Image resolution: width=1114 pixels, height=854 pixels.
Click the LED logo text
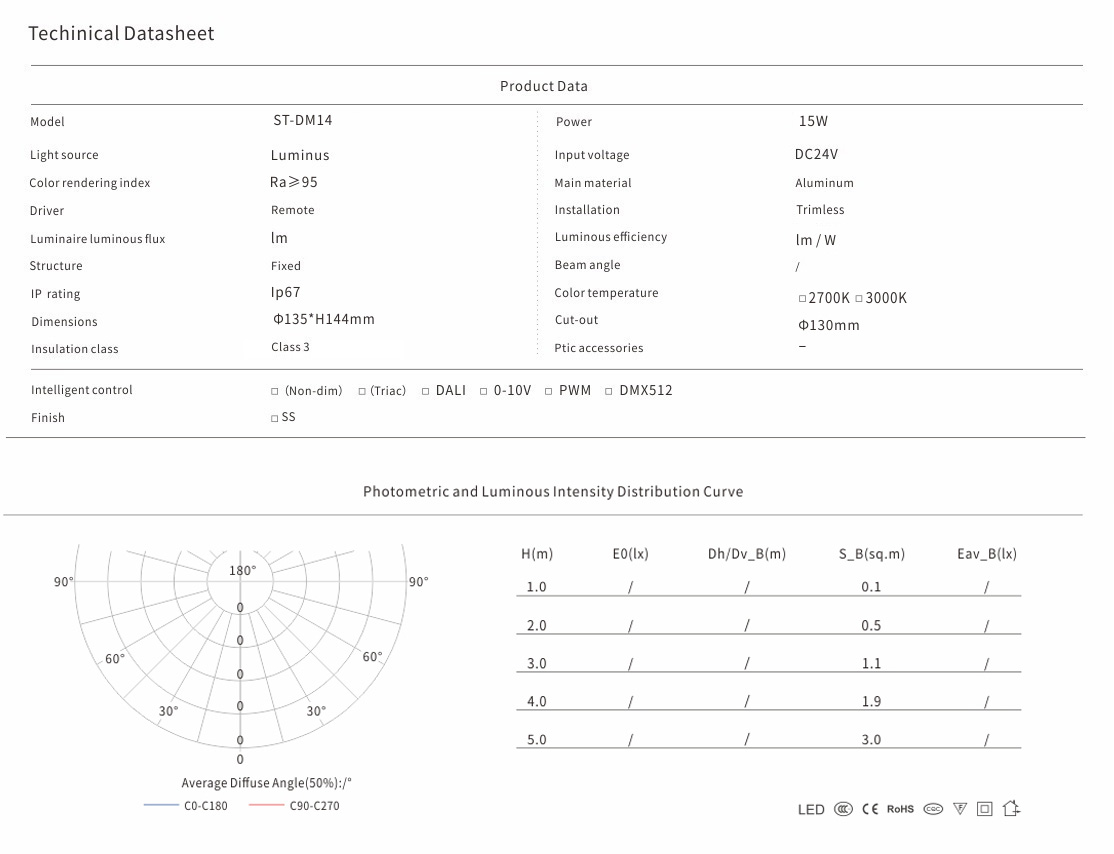pos(811,809)
